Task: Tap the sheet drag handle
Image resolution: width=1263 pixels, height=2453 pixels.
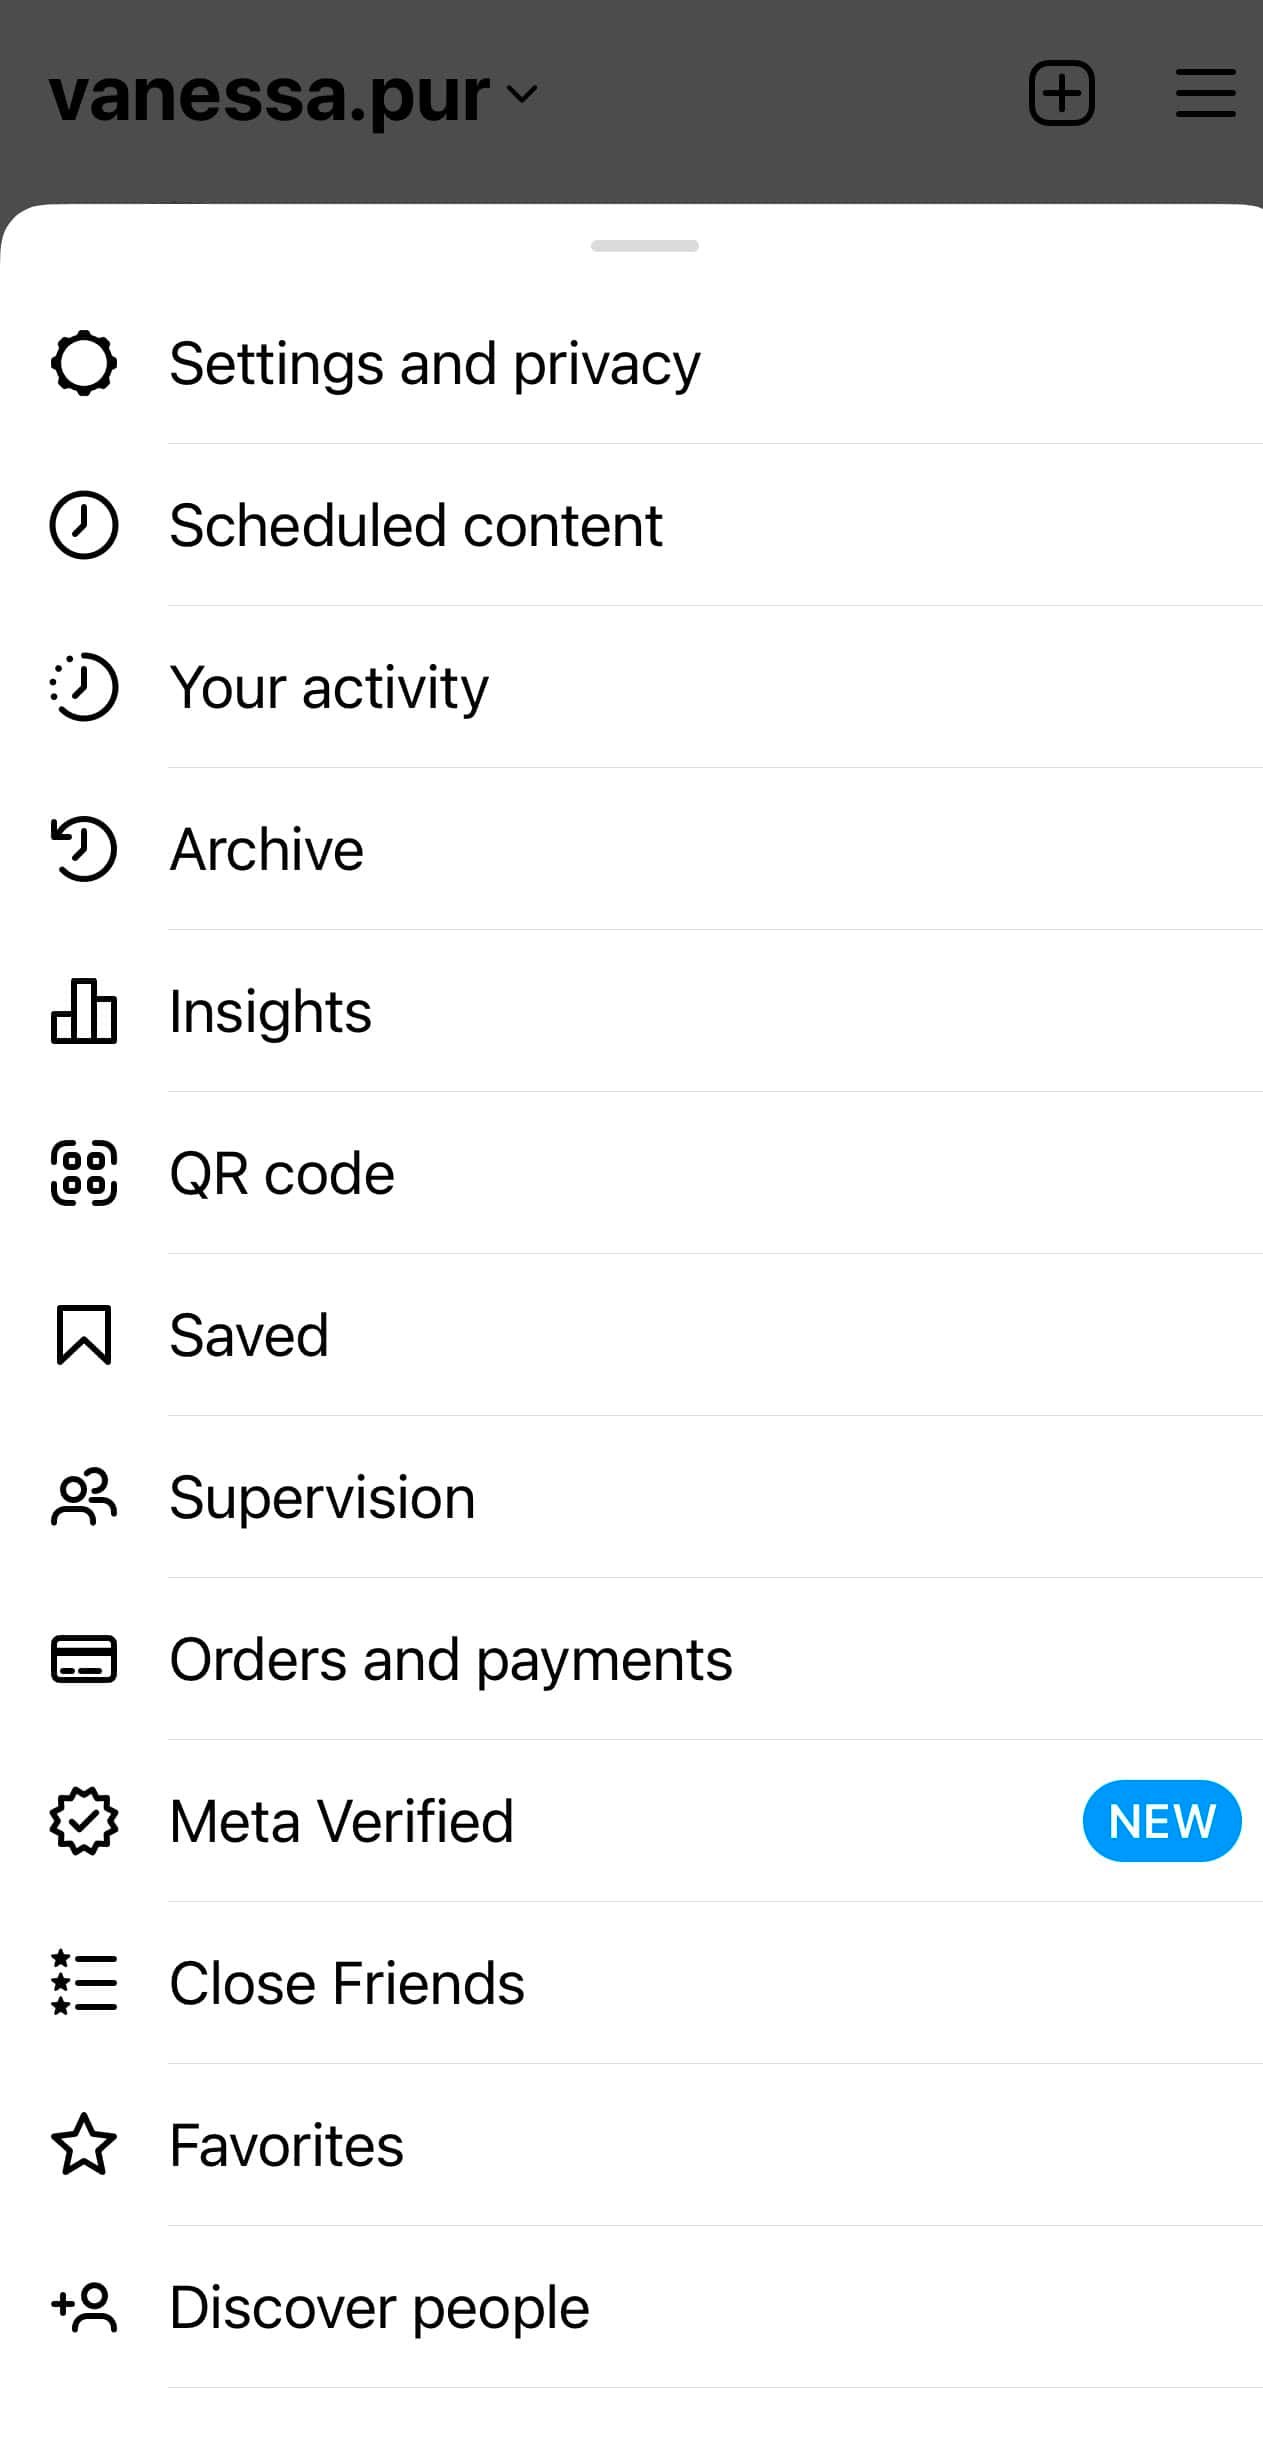Action: [644, 246]
